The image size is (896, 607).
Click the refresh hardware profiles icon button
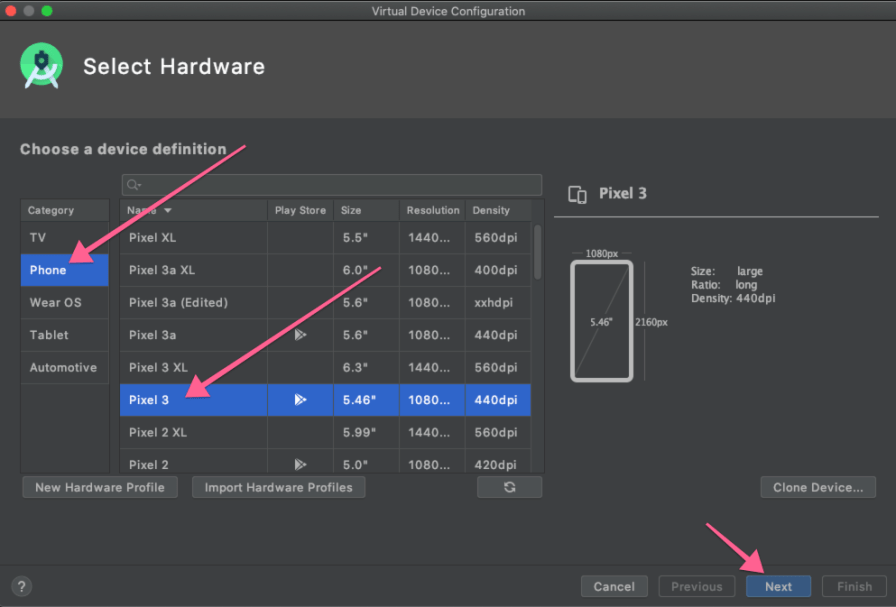tap(509, 487)
